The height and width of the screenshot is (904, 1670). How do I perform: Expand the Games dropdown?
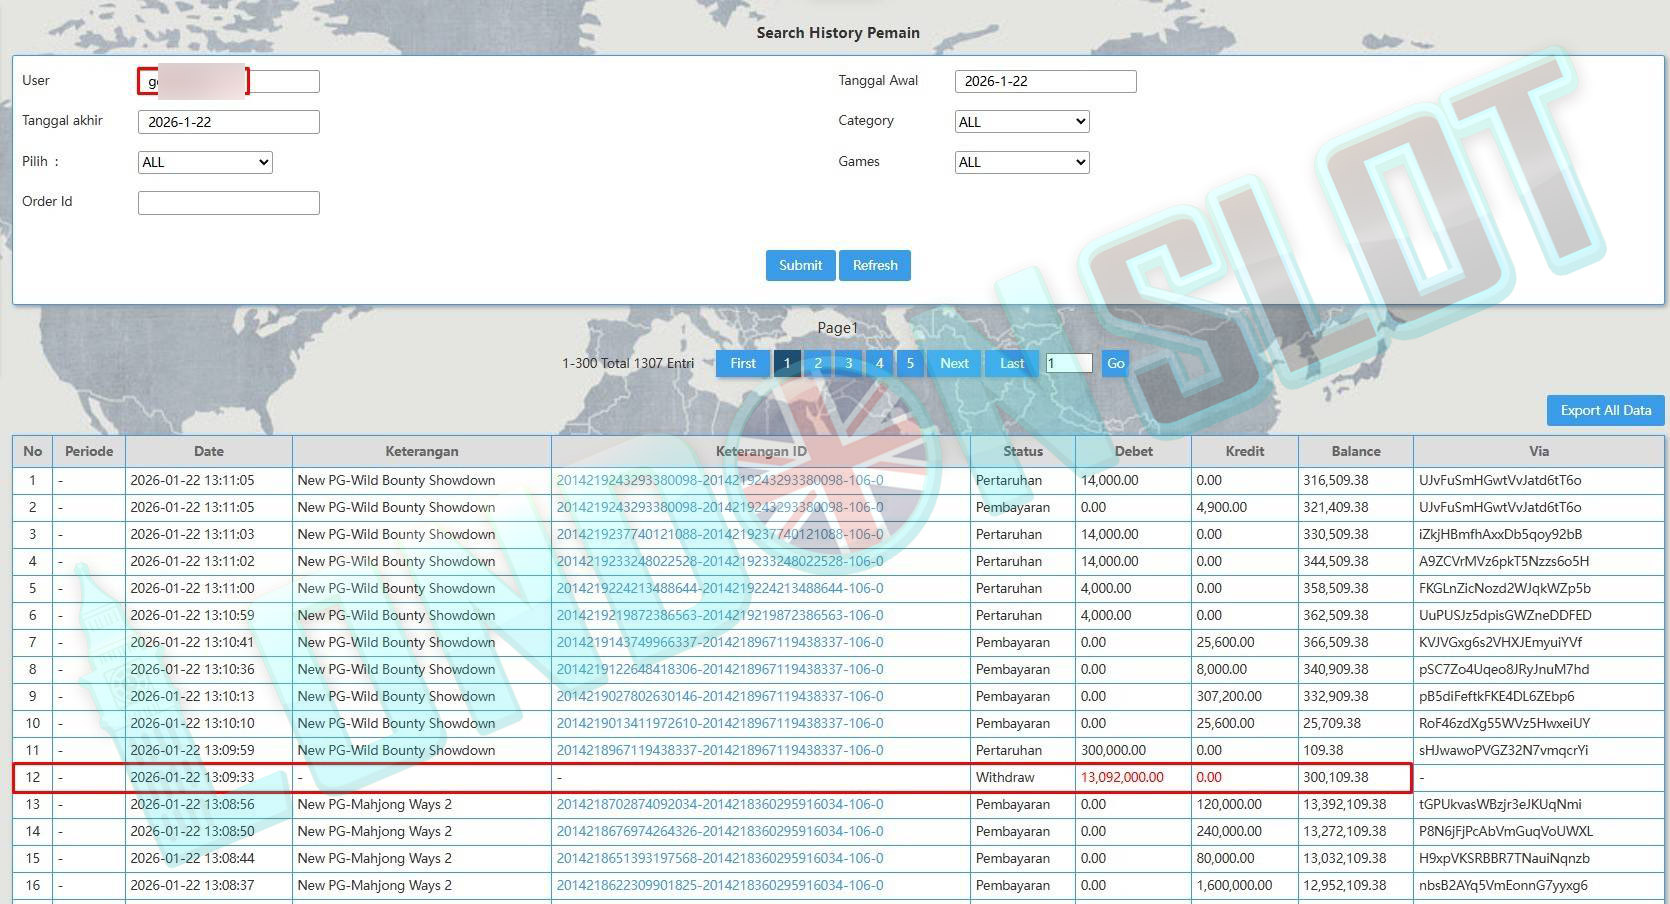(x=1022, y=162)
